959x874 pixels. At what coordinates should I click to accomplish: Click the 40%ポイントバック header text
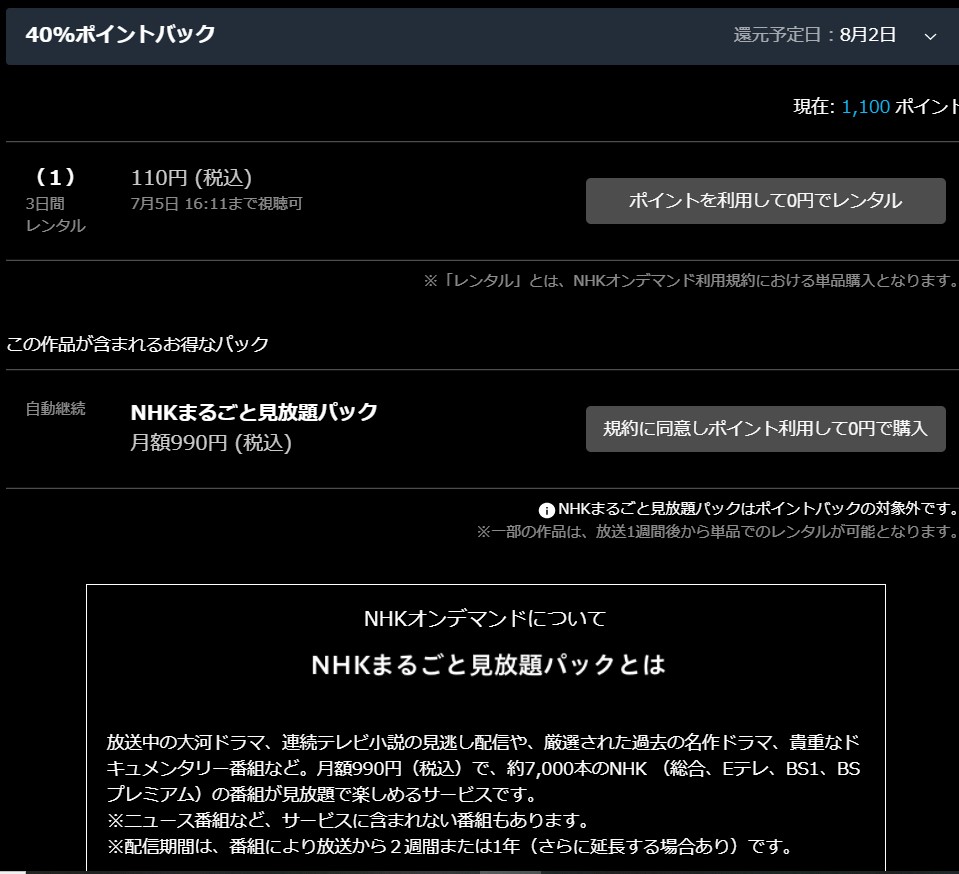(x=120, y=34)
